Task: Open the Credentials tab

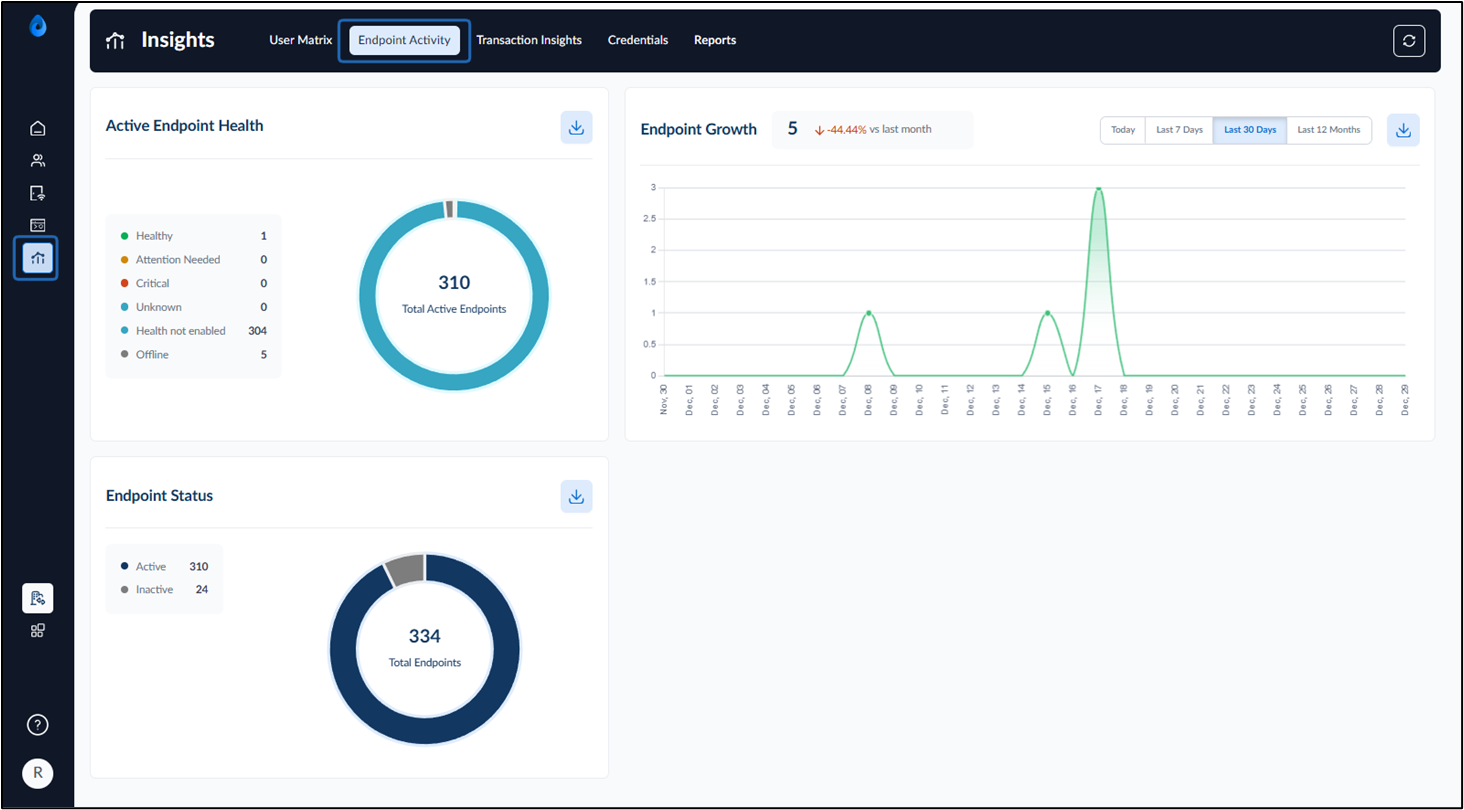Action: [638, 40]
